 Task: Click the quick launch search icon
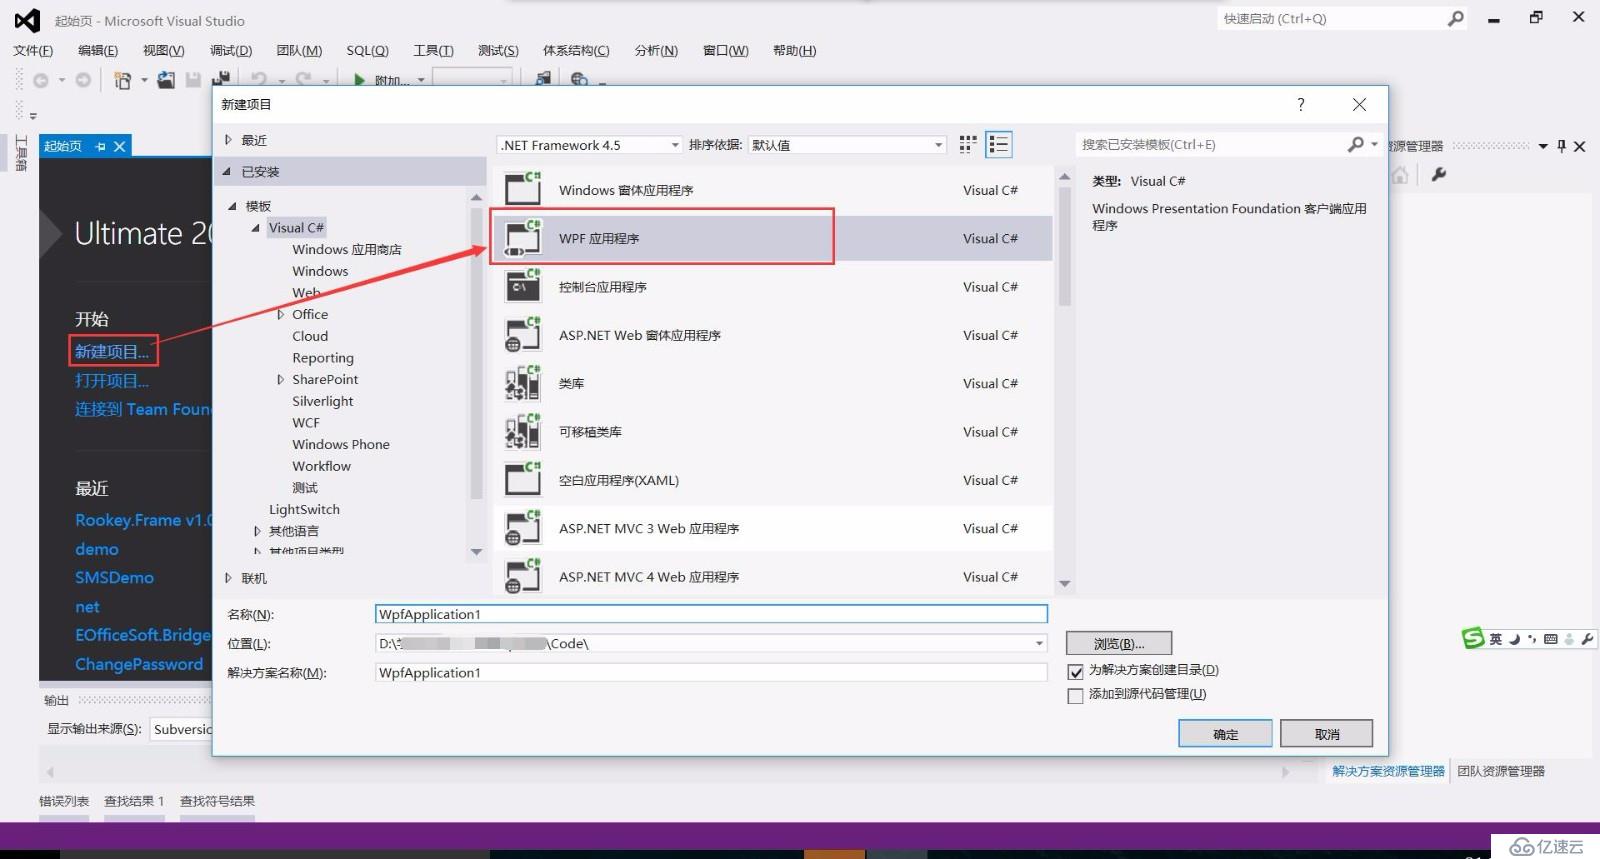pos(1455,18)
